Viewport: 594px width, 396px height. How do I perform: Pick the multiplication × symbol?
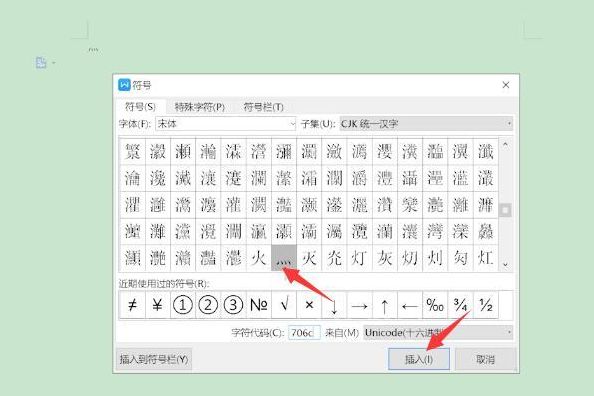(x=309, y=305)
